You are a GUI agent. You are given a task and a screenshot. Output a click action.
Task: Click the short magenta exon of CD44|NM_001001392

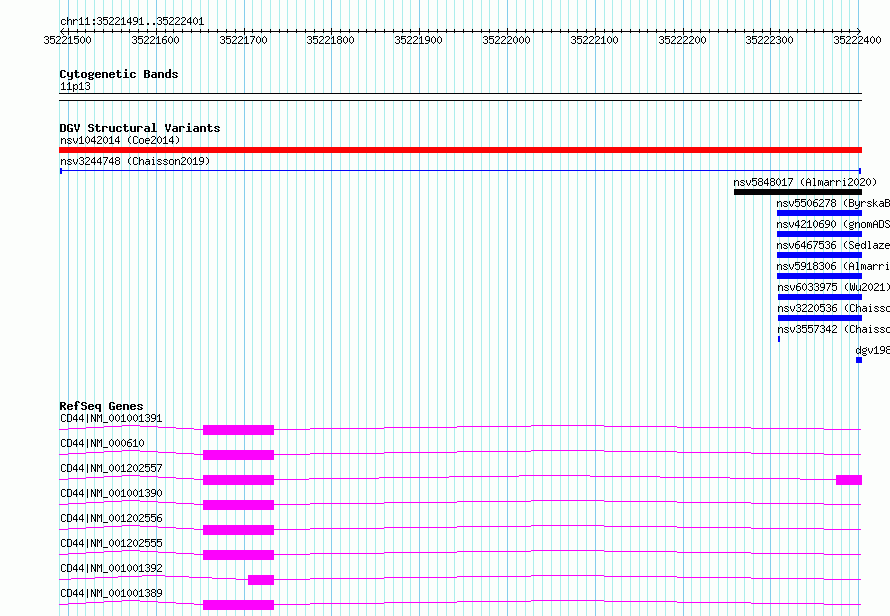click(x=261, y=580)
